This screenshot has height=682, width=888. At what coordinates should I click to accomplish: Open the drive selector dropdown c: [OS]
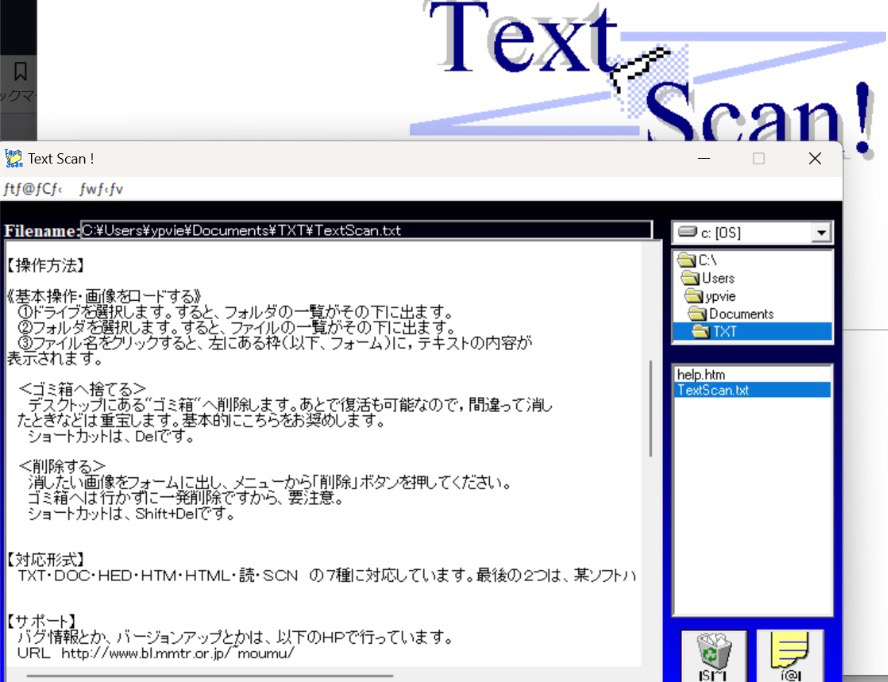tap(752, 233)
